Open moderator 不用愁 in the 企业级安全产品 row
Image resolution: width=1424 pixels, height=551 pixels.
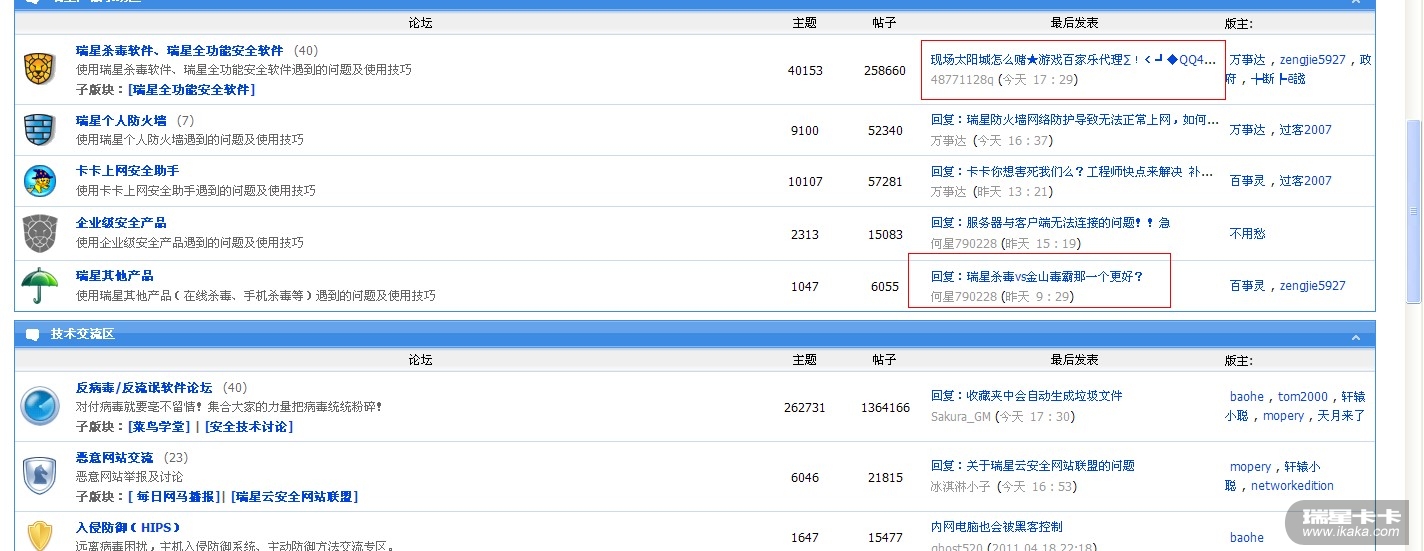click(x=1247, y=233)
